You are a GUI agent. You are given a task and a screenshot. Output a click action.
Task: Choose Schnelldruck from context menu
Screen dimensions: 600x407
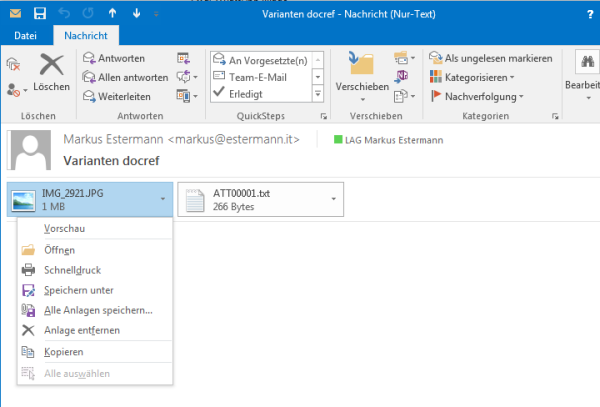coord(95,270)
